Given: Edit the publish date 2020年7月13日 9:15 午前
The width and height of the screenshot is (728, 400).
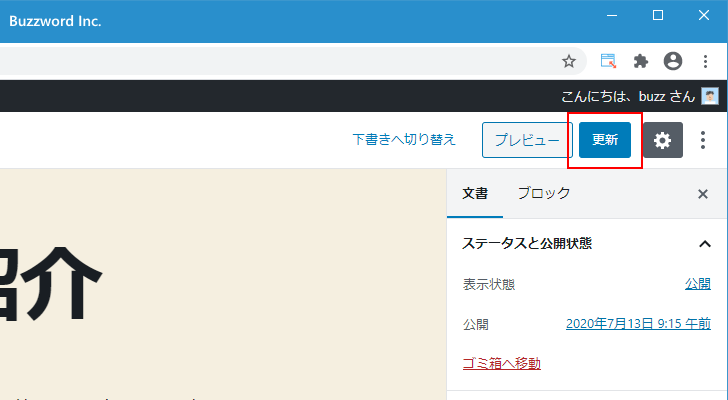Looking at the screenshot, I should [x=638, y=323].
